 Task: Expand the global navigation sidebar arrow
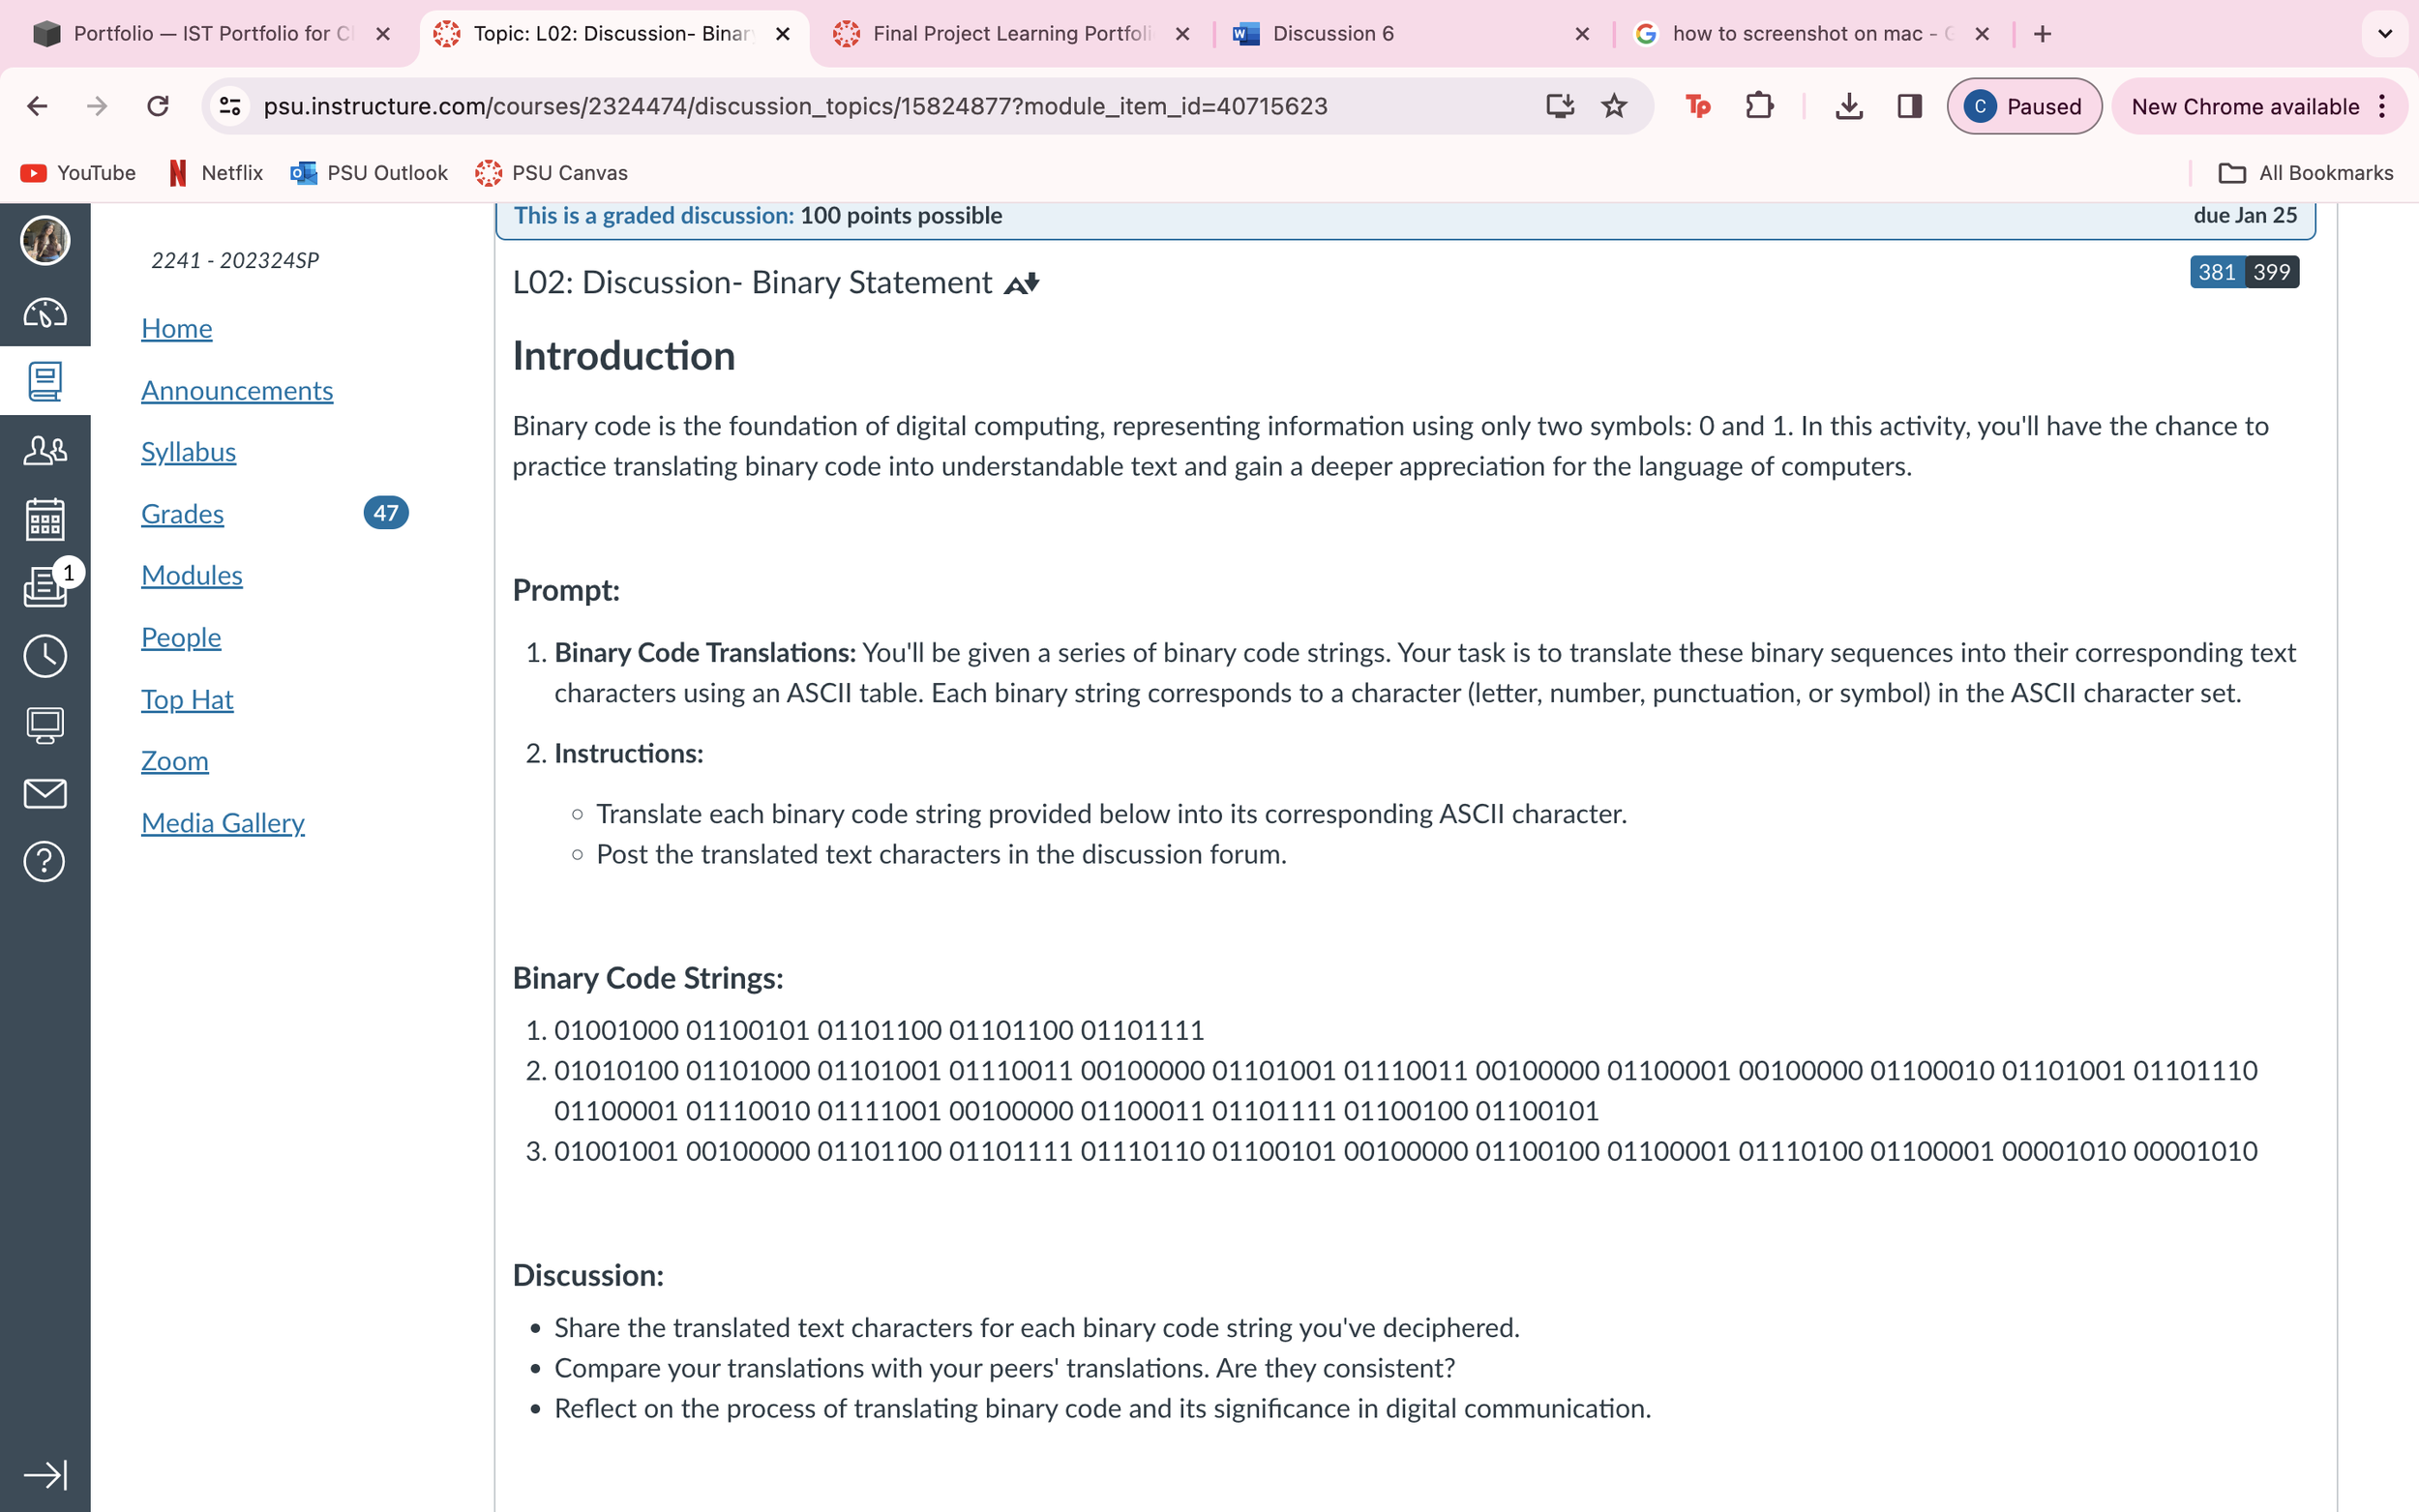45,1474
